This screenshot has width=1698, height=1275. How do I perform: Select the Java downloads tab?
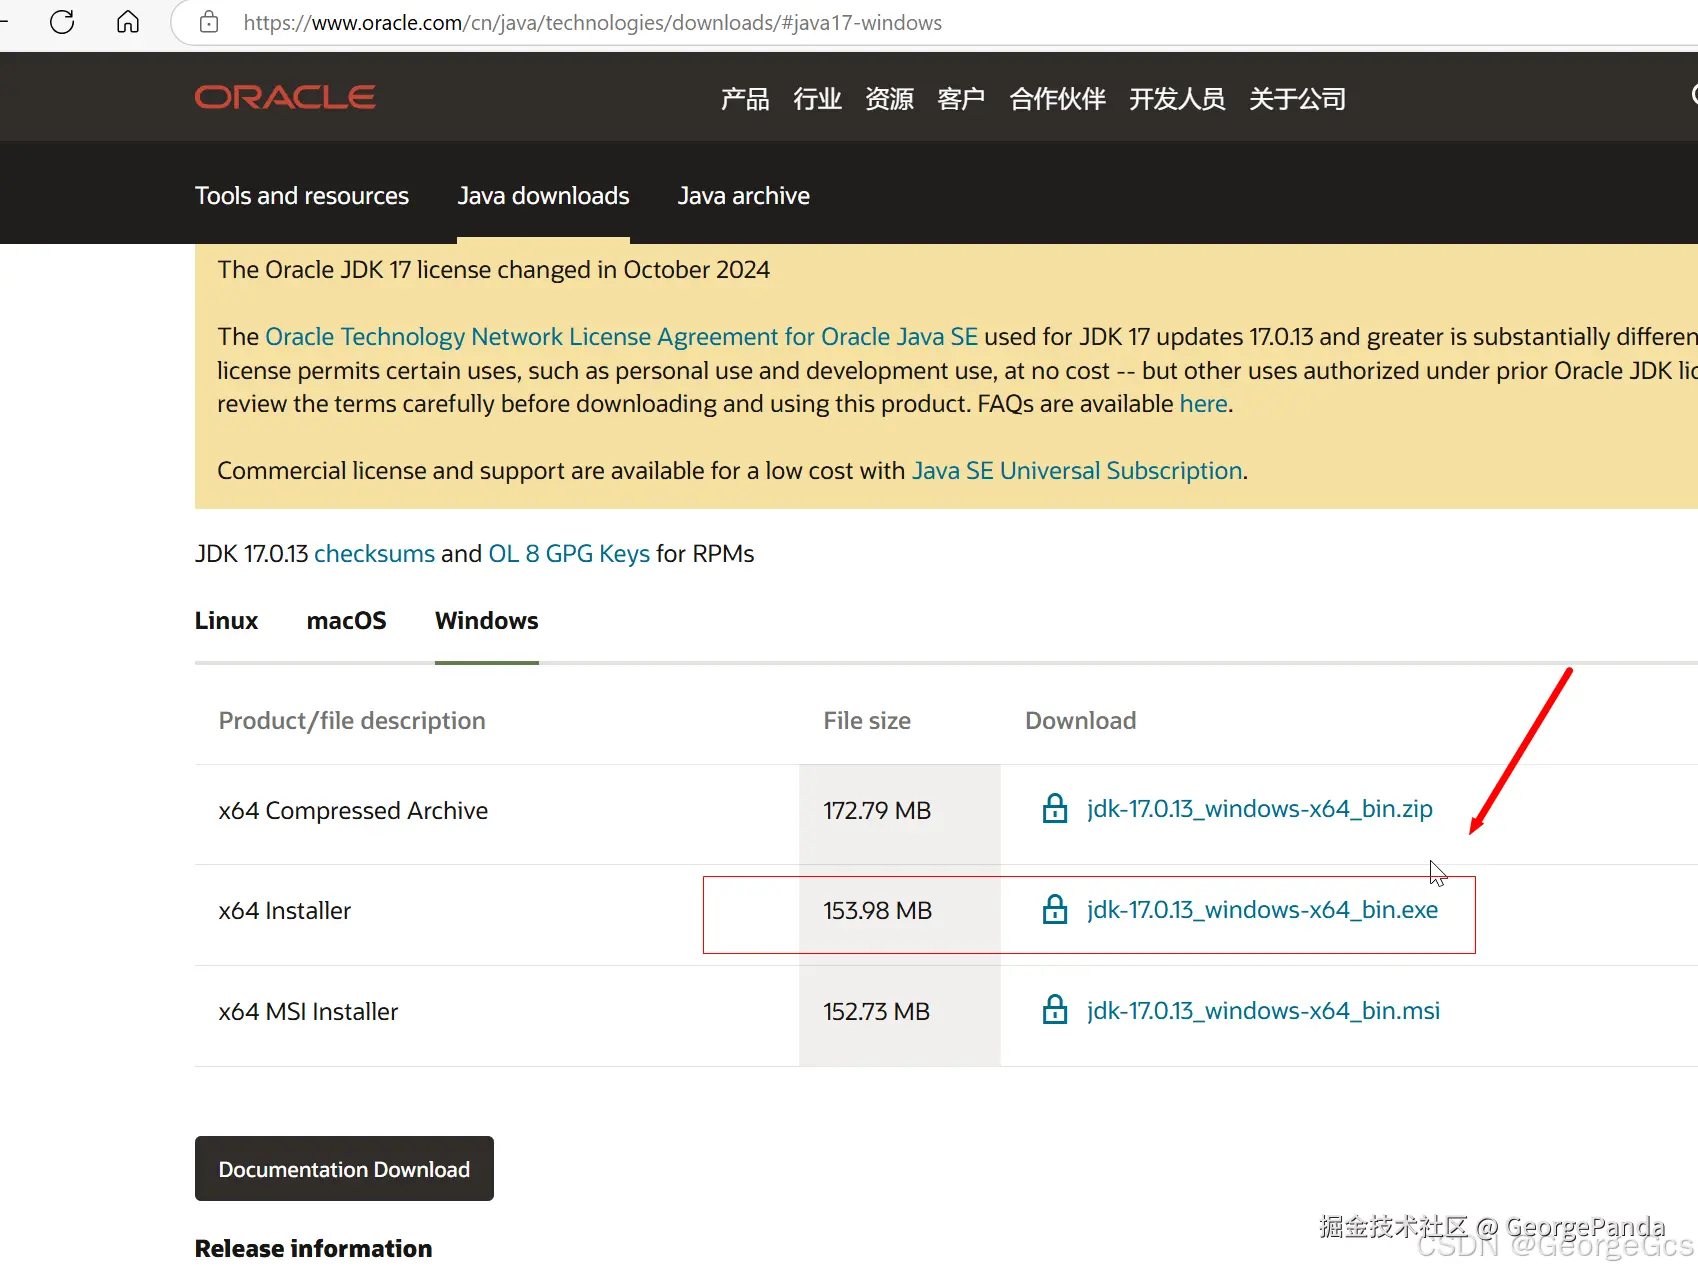[543, 196]
